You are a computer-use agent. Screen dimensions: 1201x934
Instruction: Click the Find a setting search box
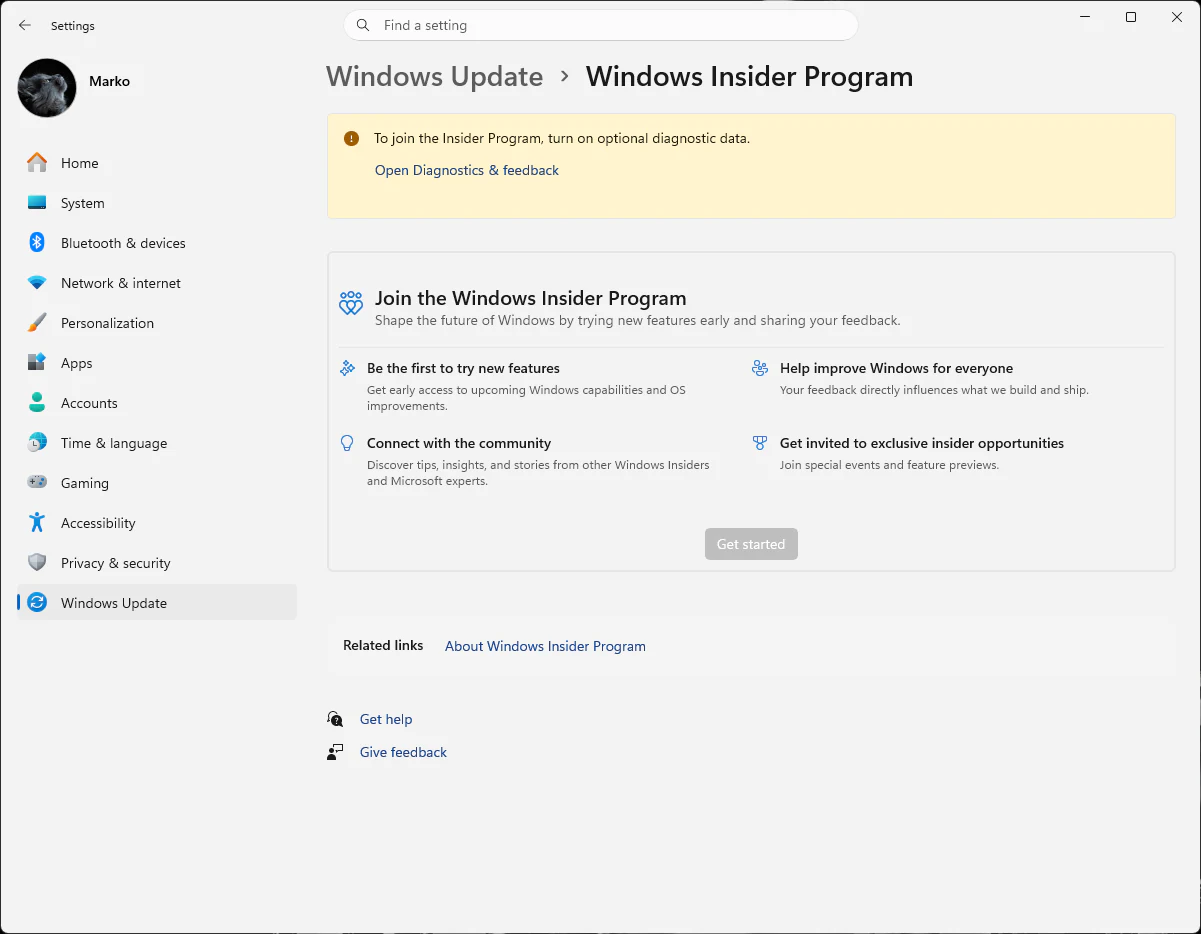(x=601, y=25)
